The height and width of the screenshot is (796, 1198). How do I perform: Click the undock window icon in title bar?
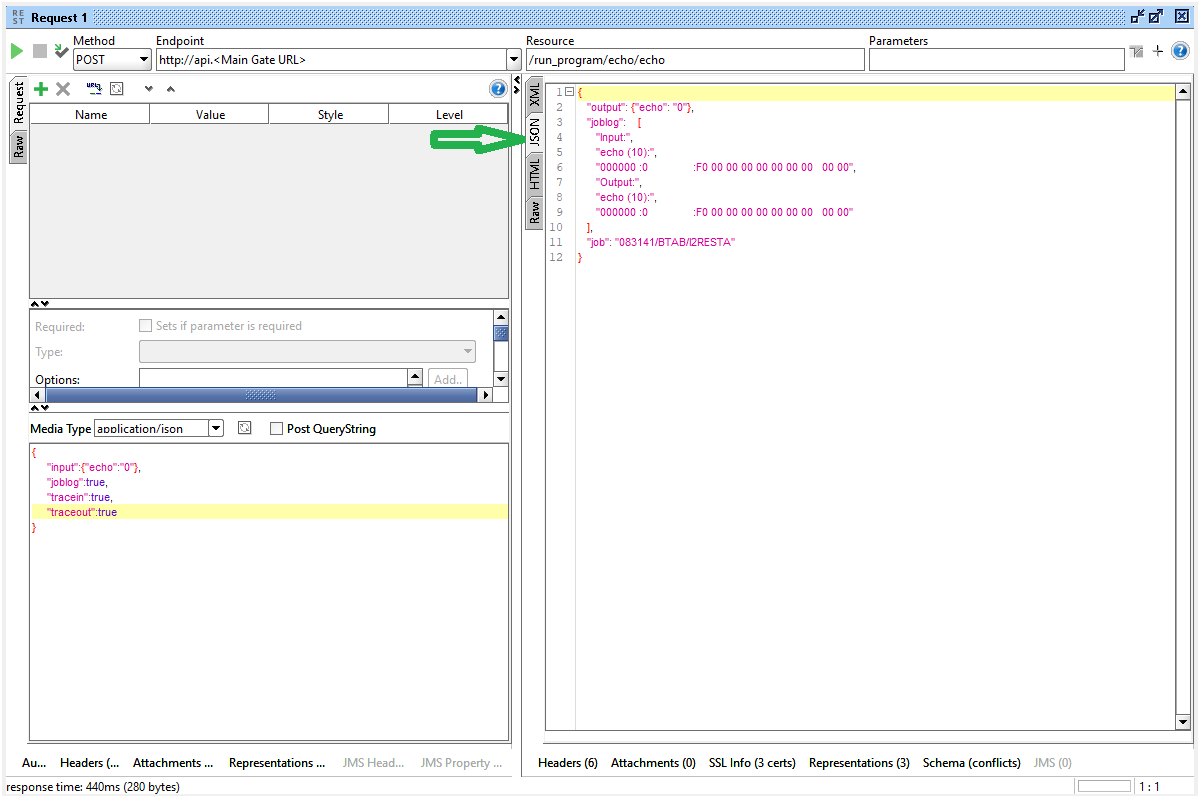(1157, 16)
